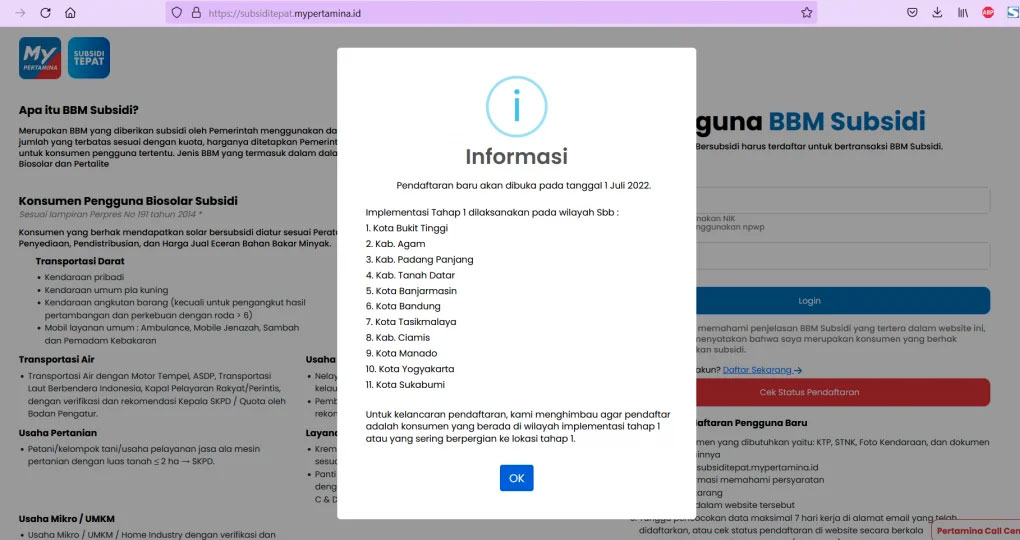The height and width of the screenshot is (540, 1020).
Task: Open the browser downloads panel
Action: tap(937, 13)
